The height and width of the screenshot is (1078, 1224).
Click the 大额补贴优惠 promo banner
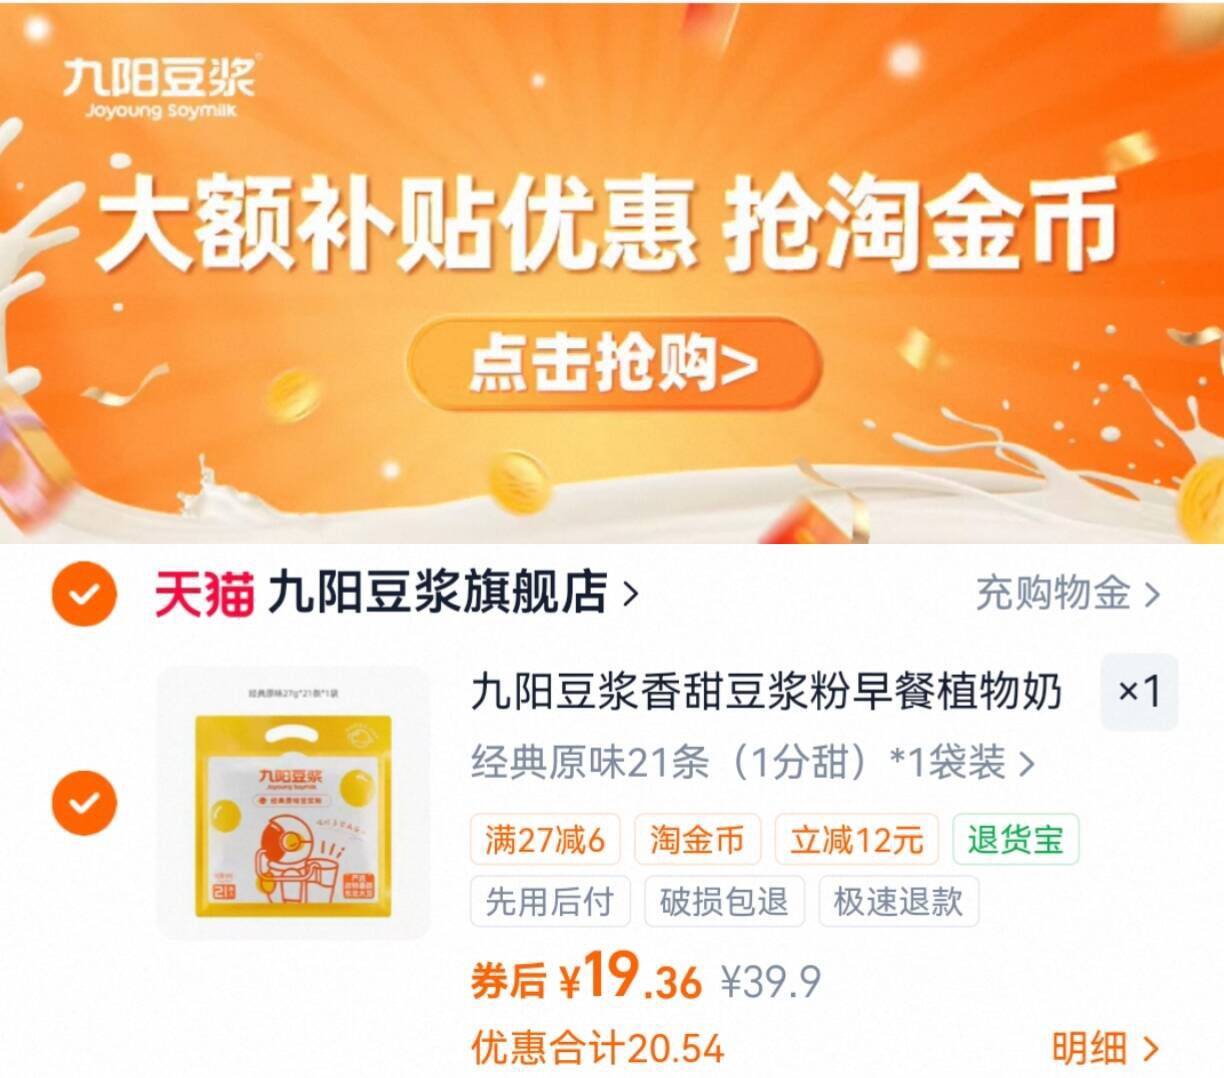pos(612,272)
